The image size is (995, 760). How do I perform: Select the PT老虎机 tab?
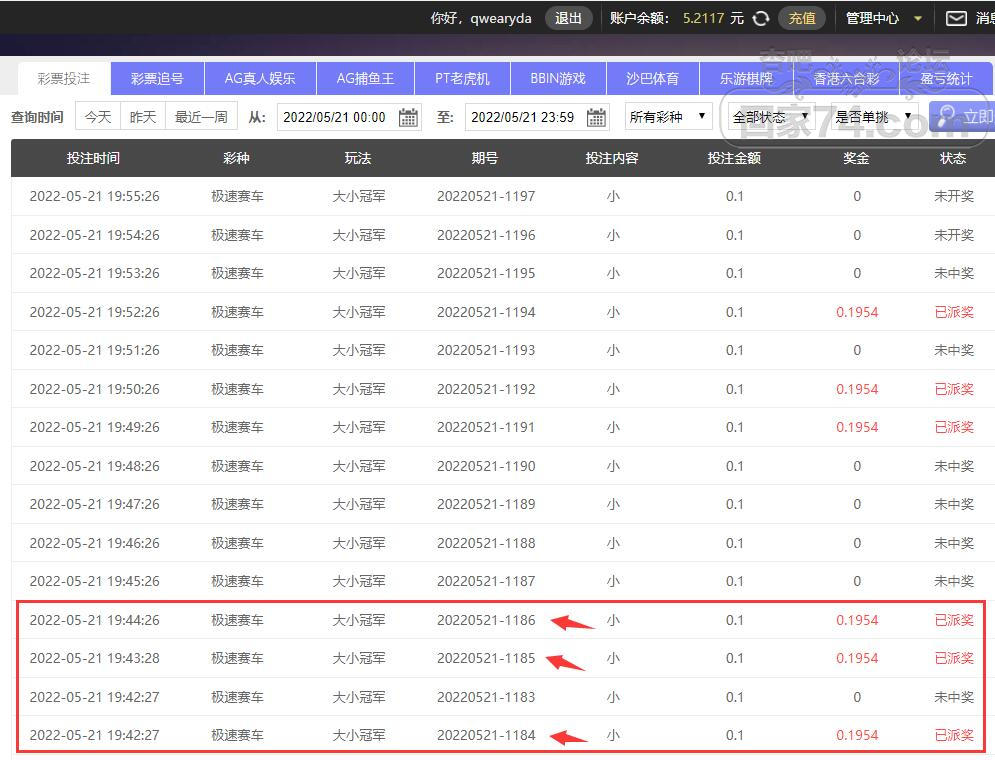462,78
